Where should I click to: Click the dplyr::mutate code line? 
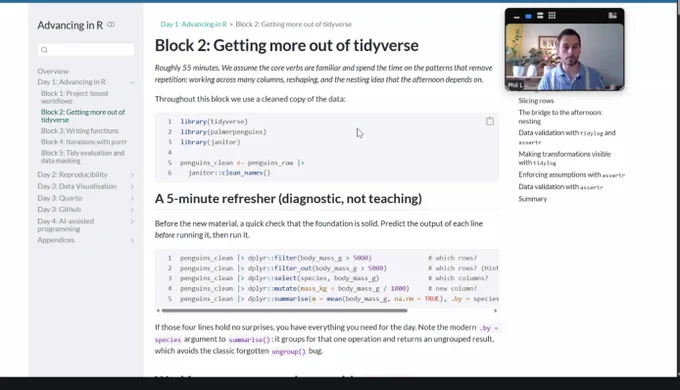click(294, 289)
